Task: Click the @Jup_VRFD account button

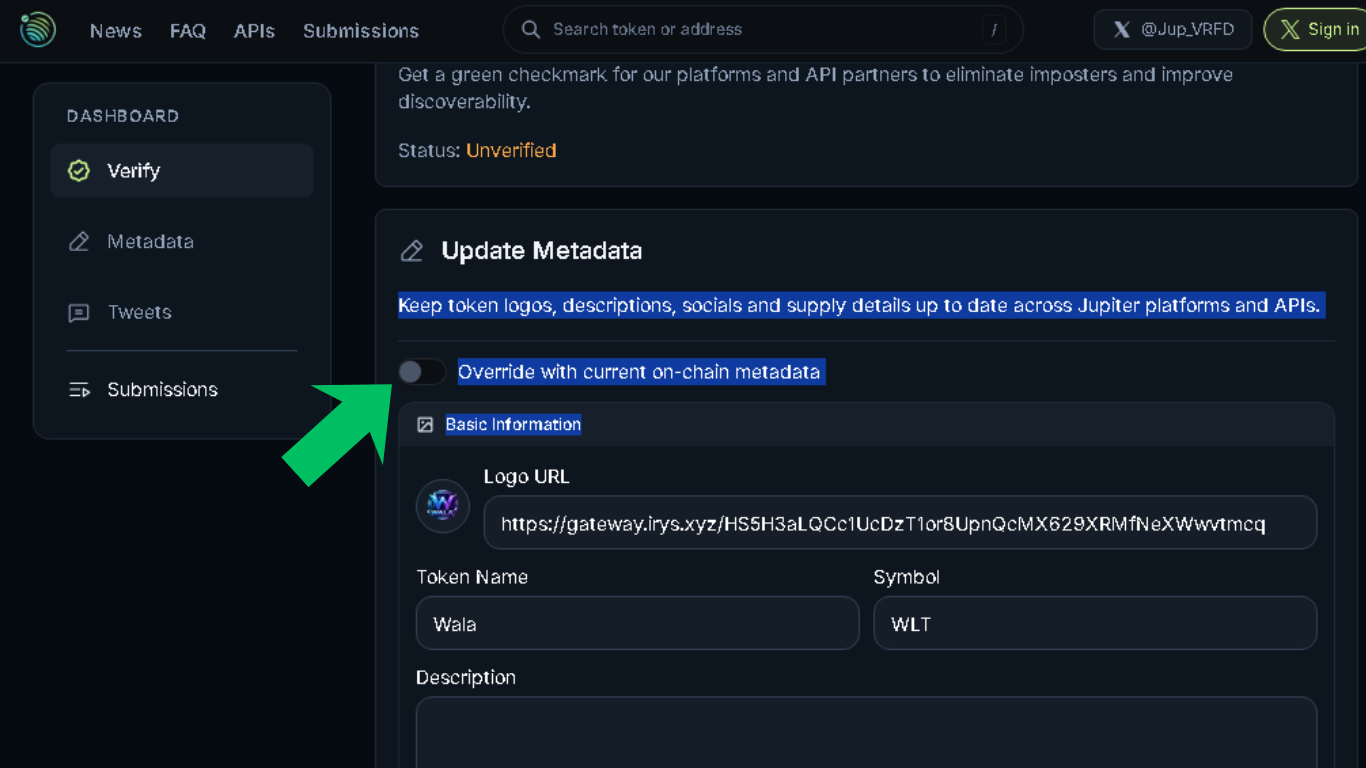Action: point(1172,29)
